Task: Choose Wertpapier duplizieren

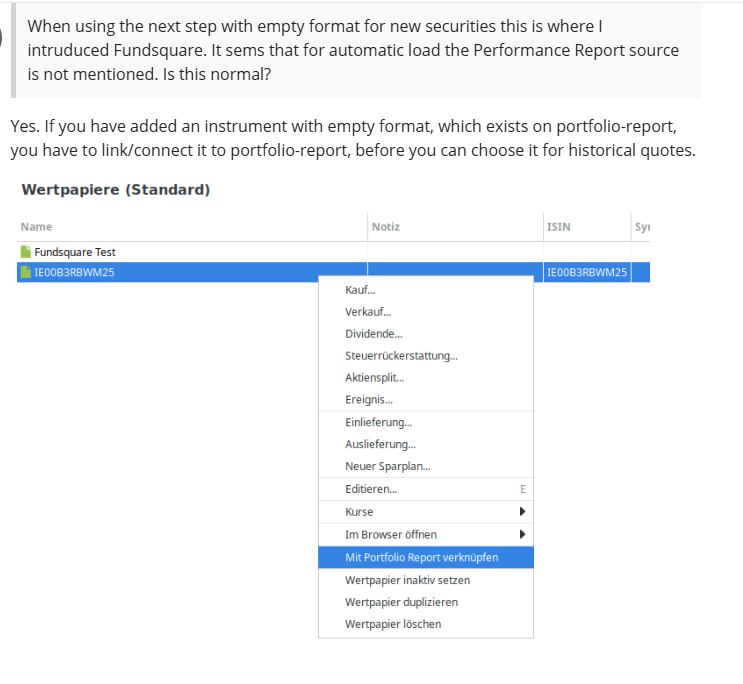Action: pyautogui.click(x=426, y=602)
